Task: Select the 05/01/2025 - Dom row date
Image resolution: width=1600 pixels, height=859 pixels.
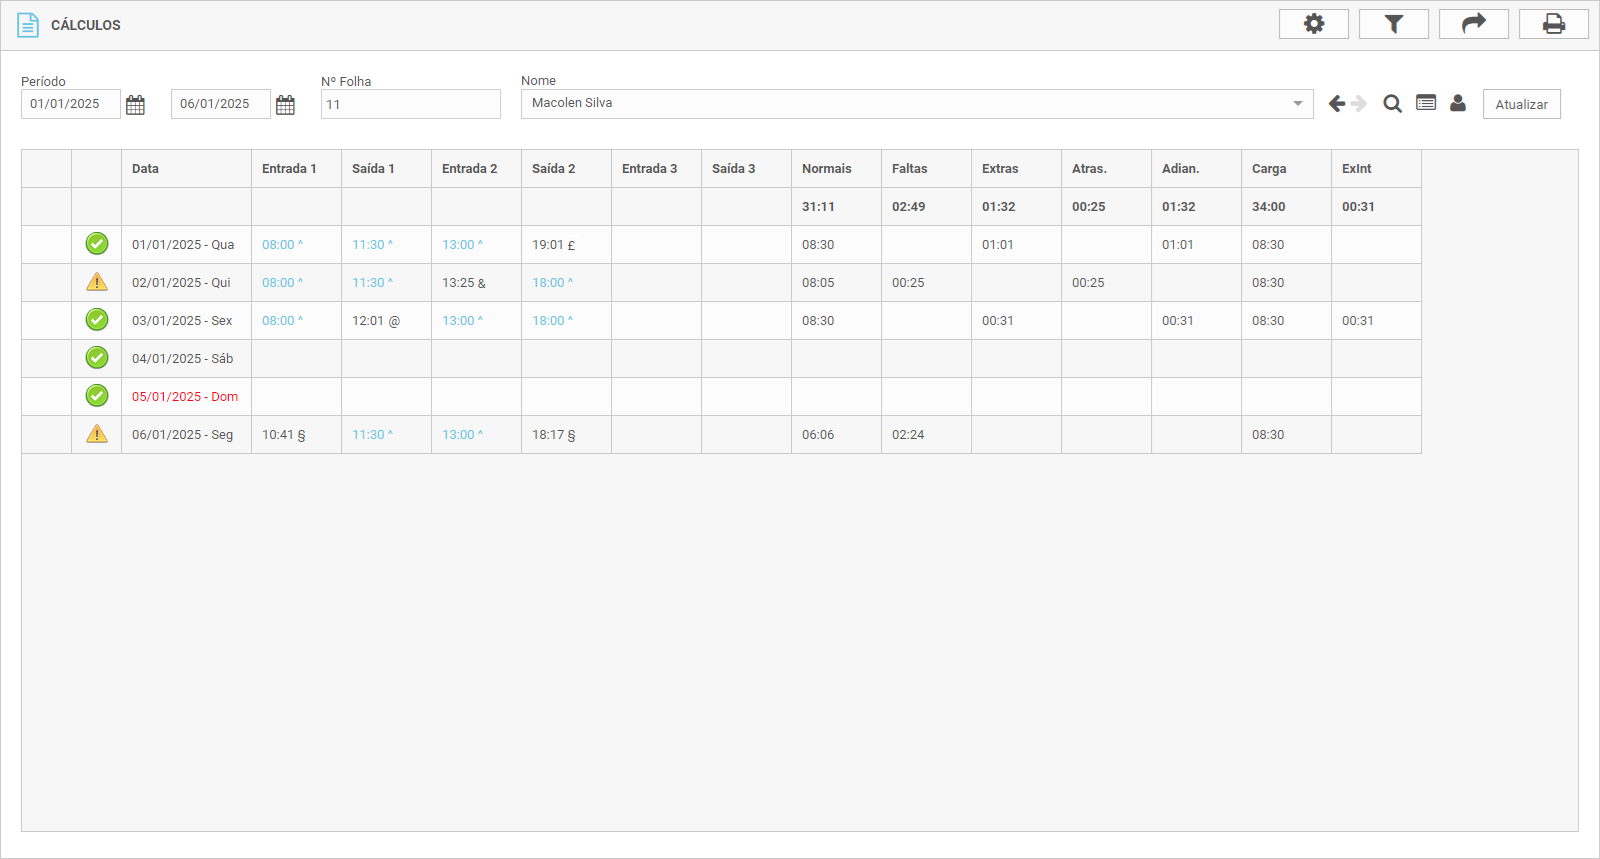Action: 185,397
